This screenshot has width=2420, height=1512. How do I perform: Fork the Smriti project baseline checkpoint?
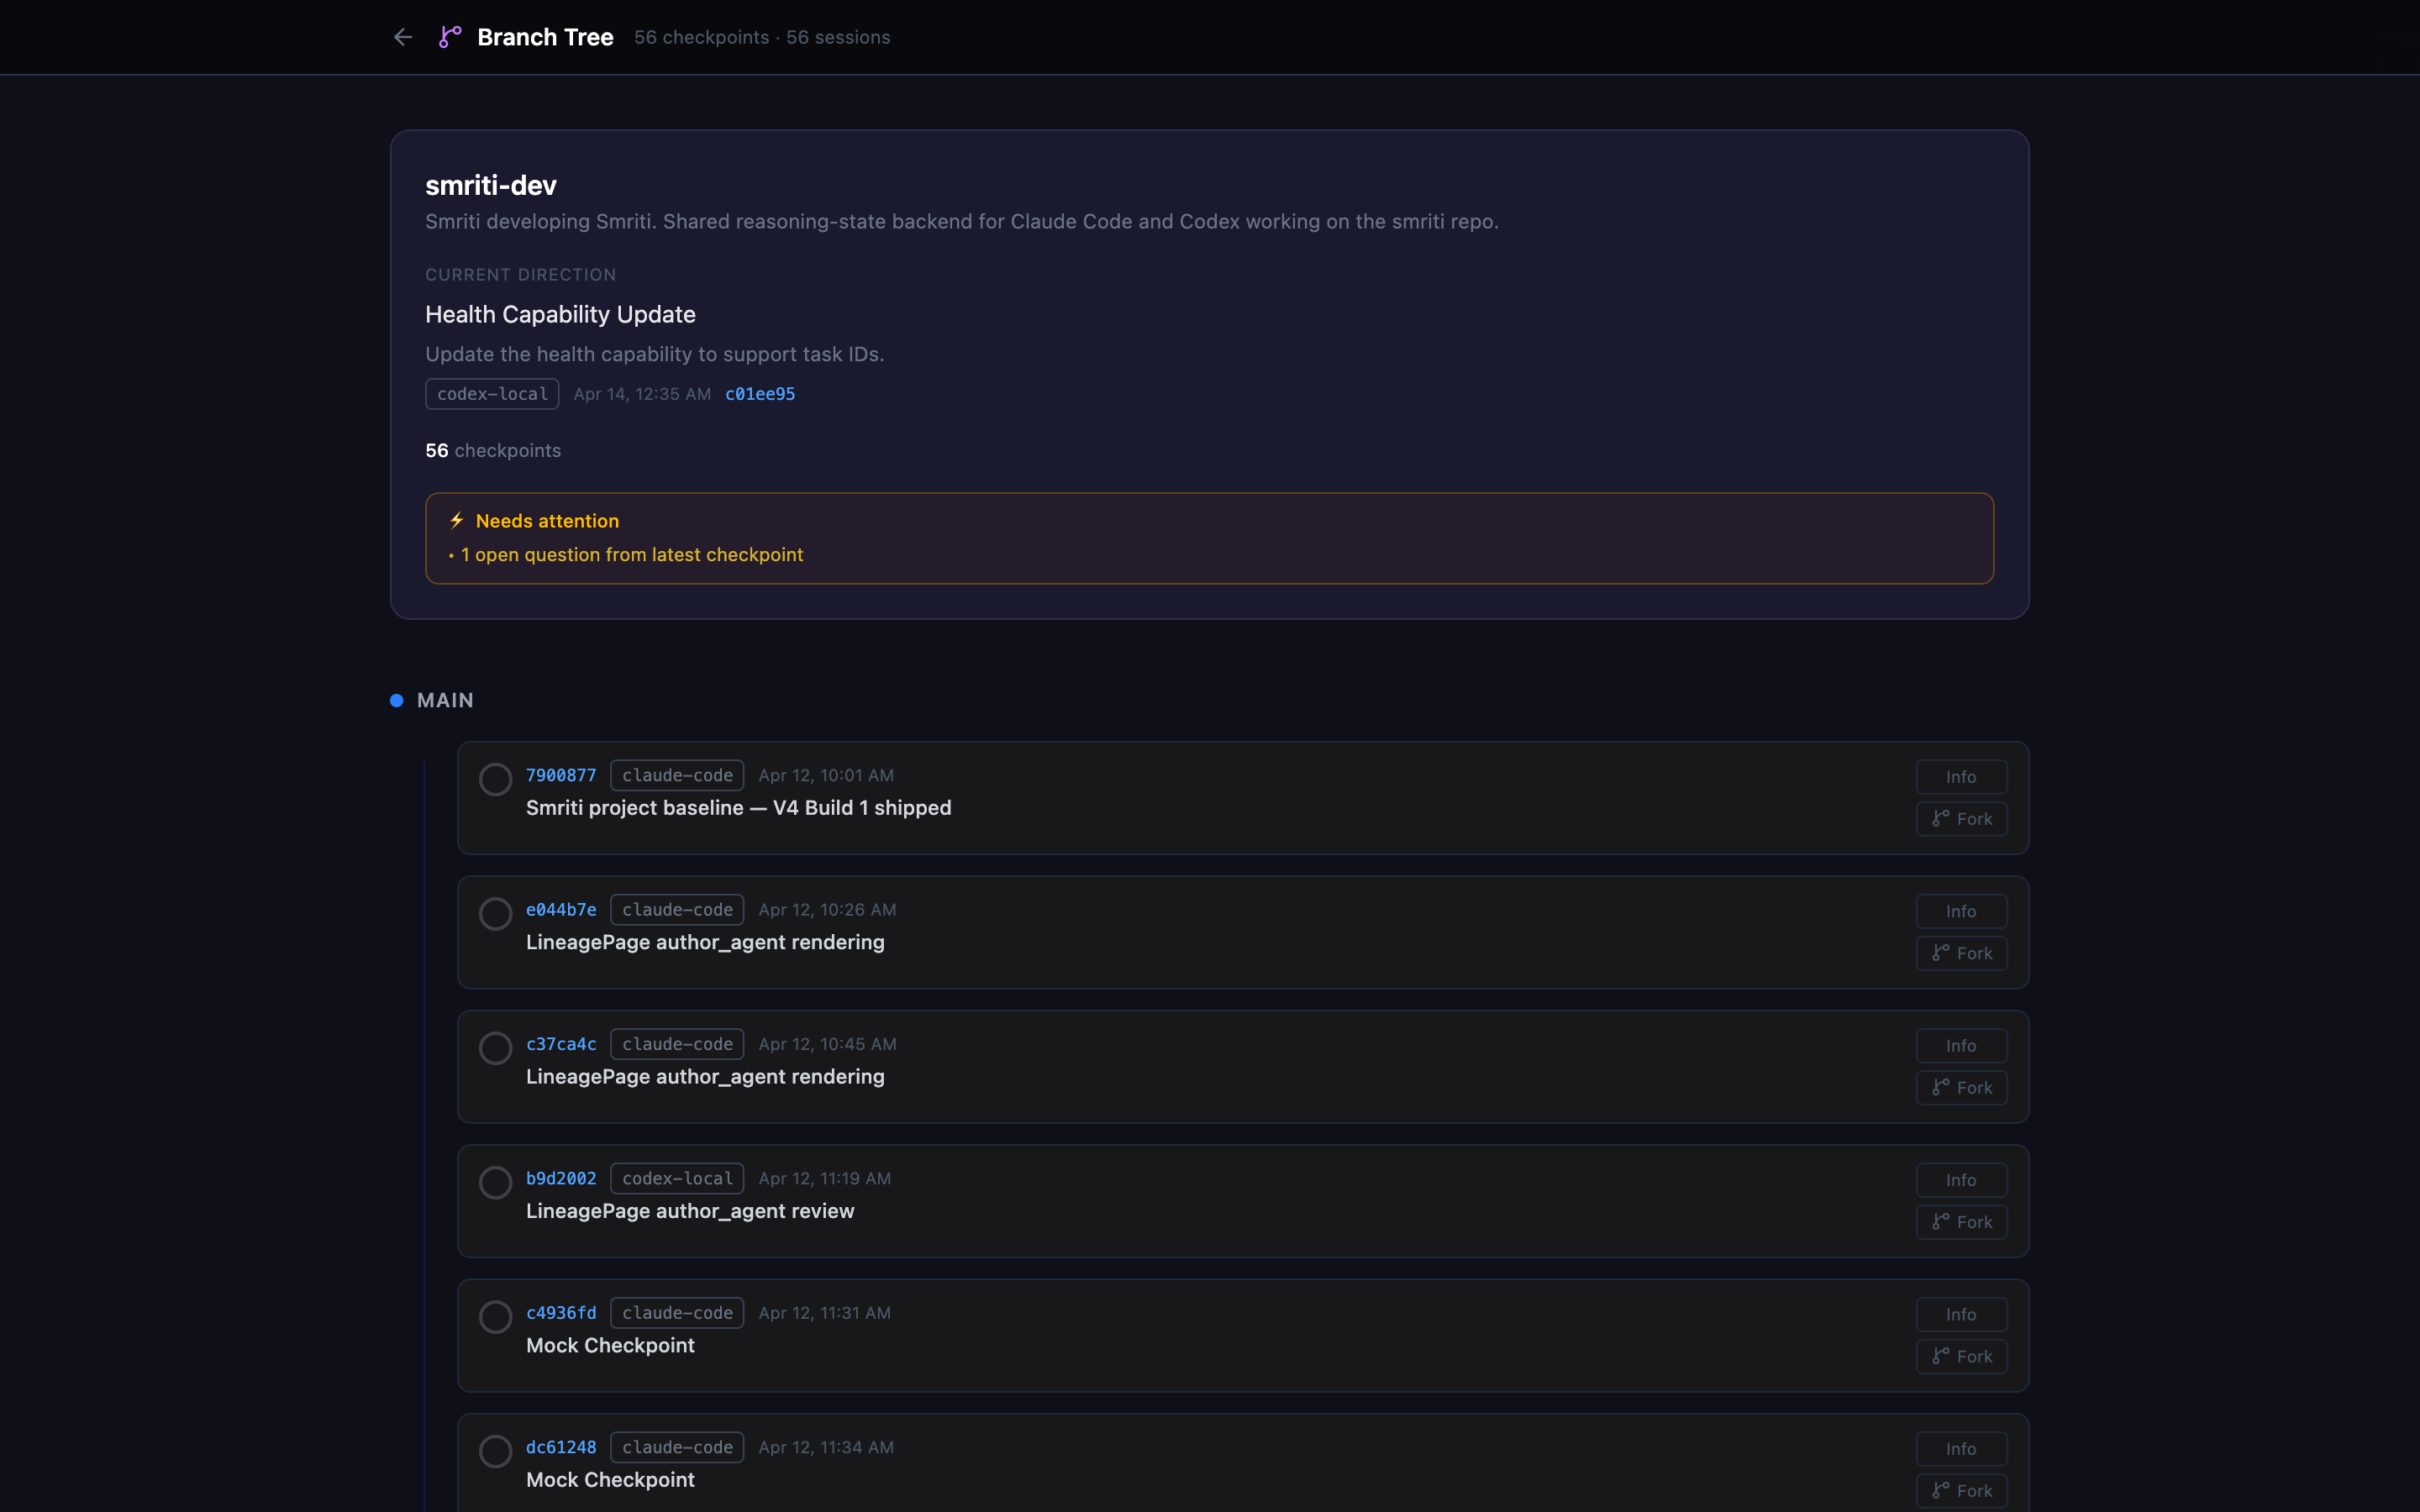click(x=1961, y=819)
